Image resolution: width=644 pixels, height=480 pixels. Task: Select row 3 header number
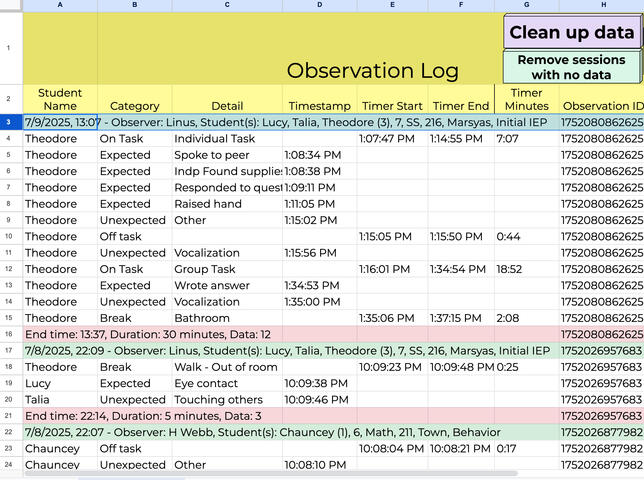pos(10,122)
